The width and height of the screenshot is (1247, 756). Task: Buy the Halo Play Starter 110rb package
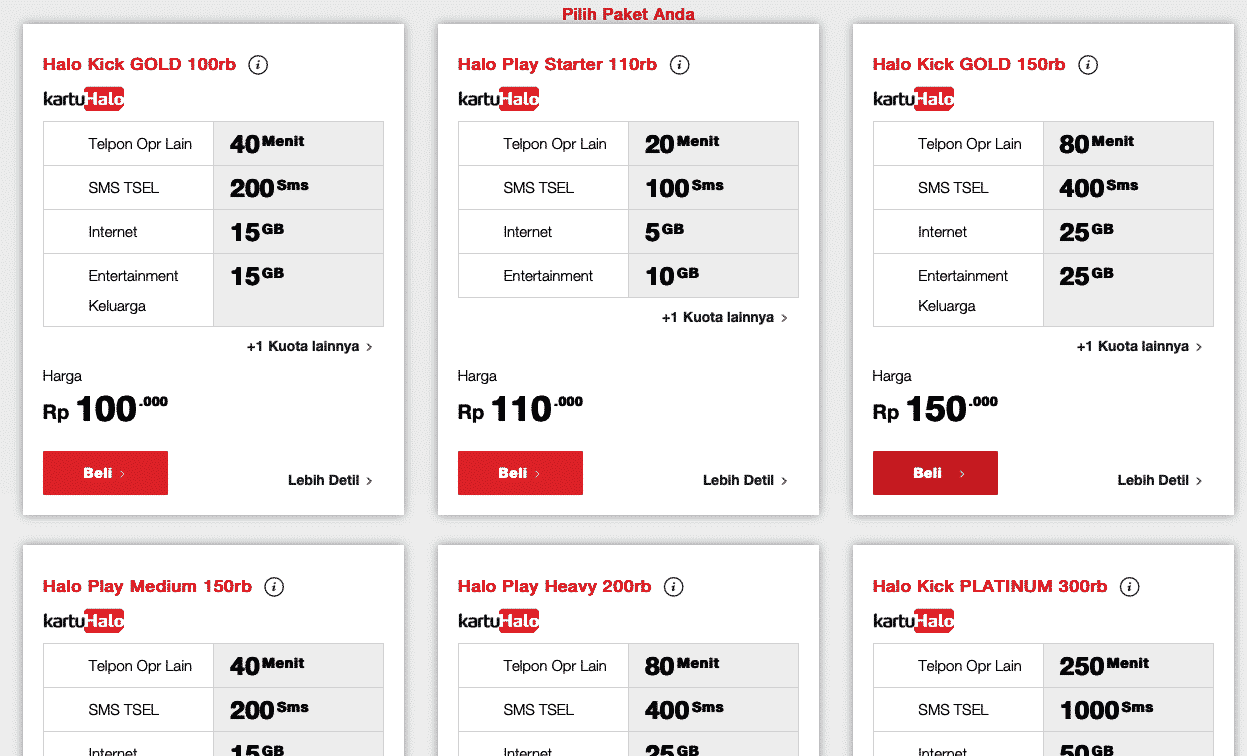pos(520,473)
